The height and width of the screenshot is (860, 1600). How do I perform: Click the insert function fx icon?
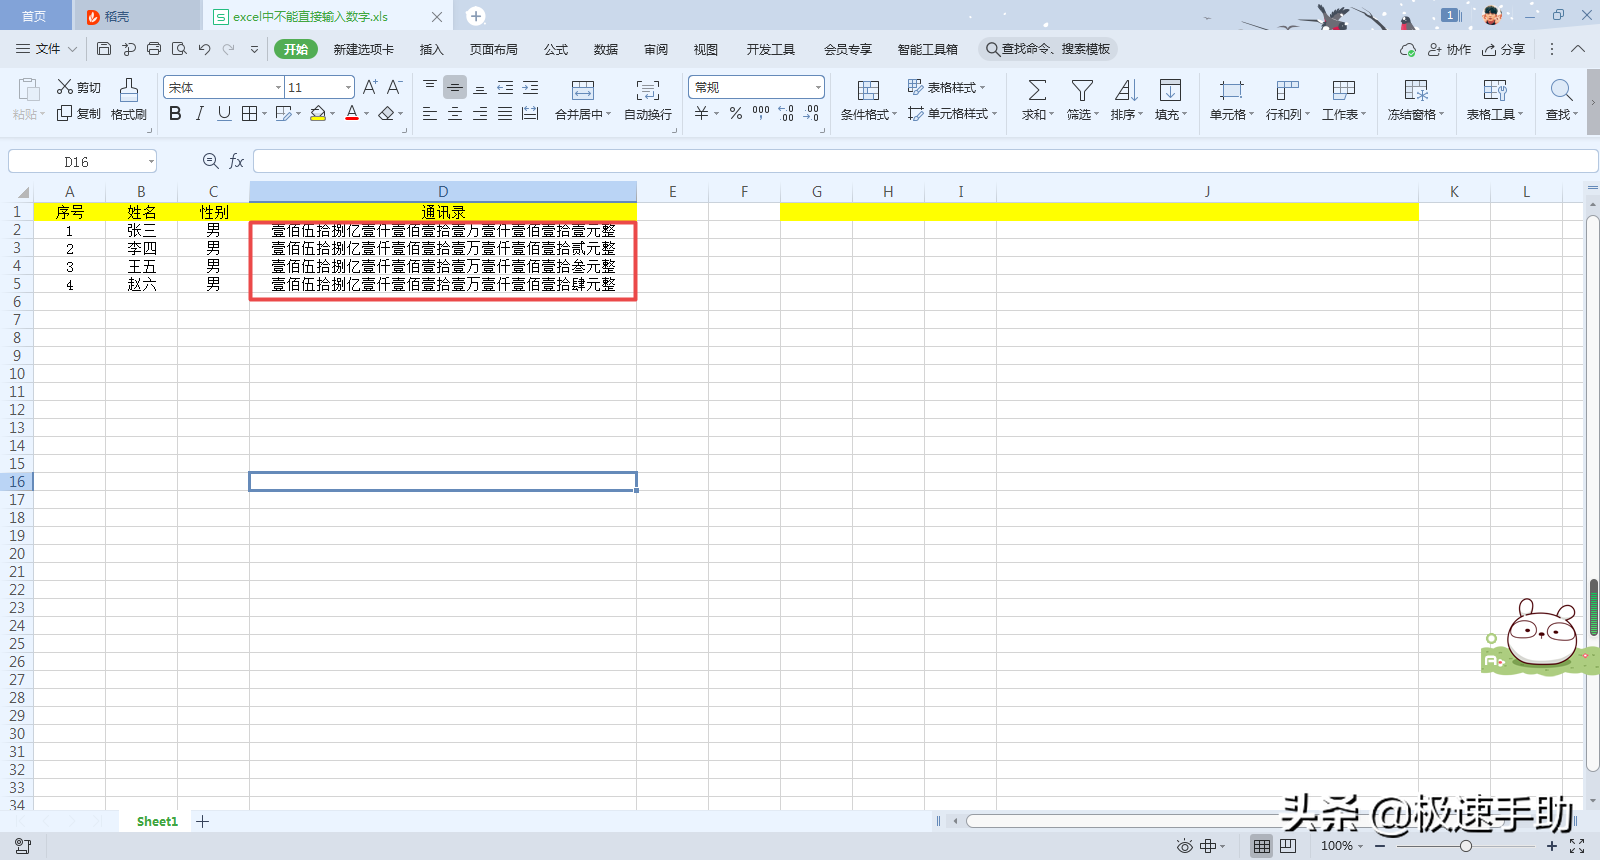tap(237, 161)
